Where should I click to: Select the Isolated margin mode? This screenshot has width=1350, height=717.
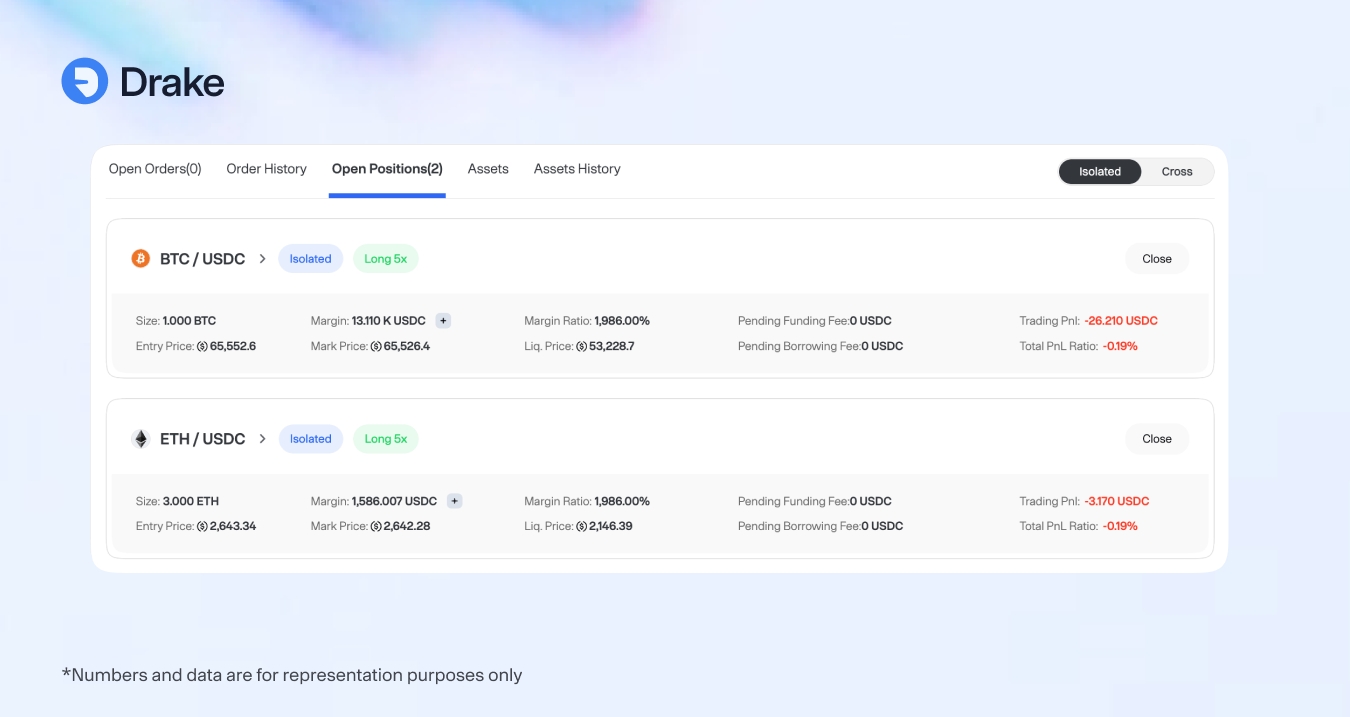coord(1099,172)
